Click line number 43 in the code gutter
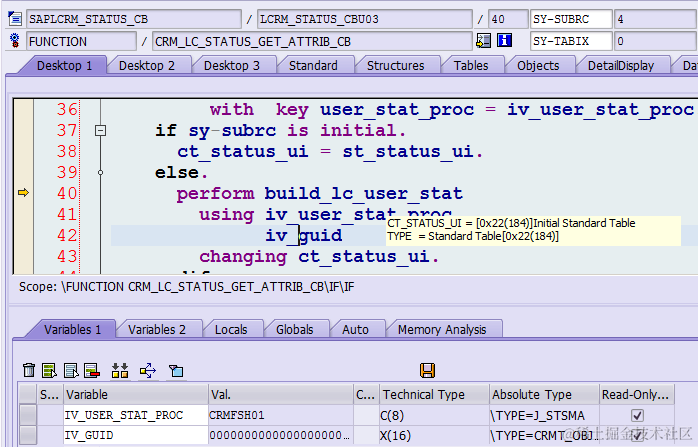The height and width of the screenshot is (447, 698). tap(67, 256)
